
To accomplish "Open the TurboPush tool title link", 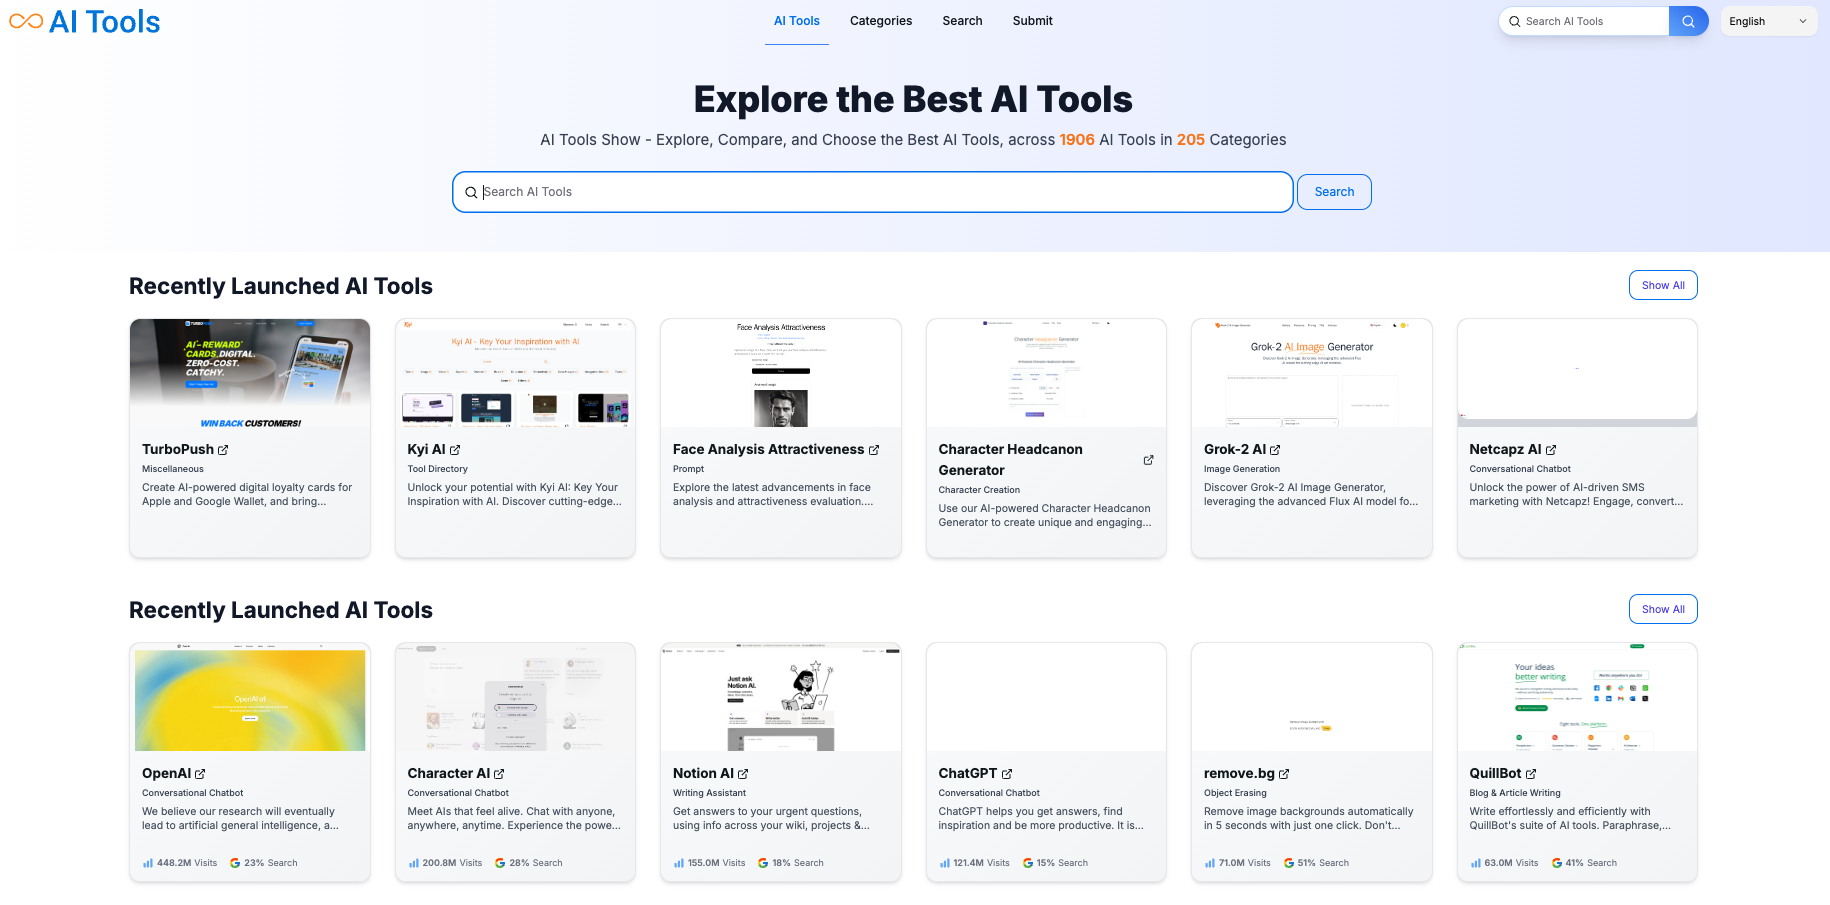I will click(178, 450).
